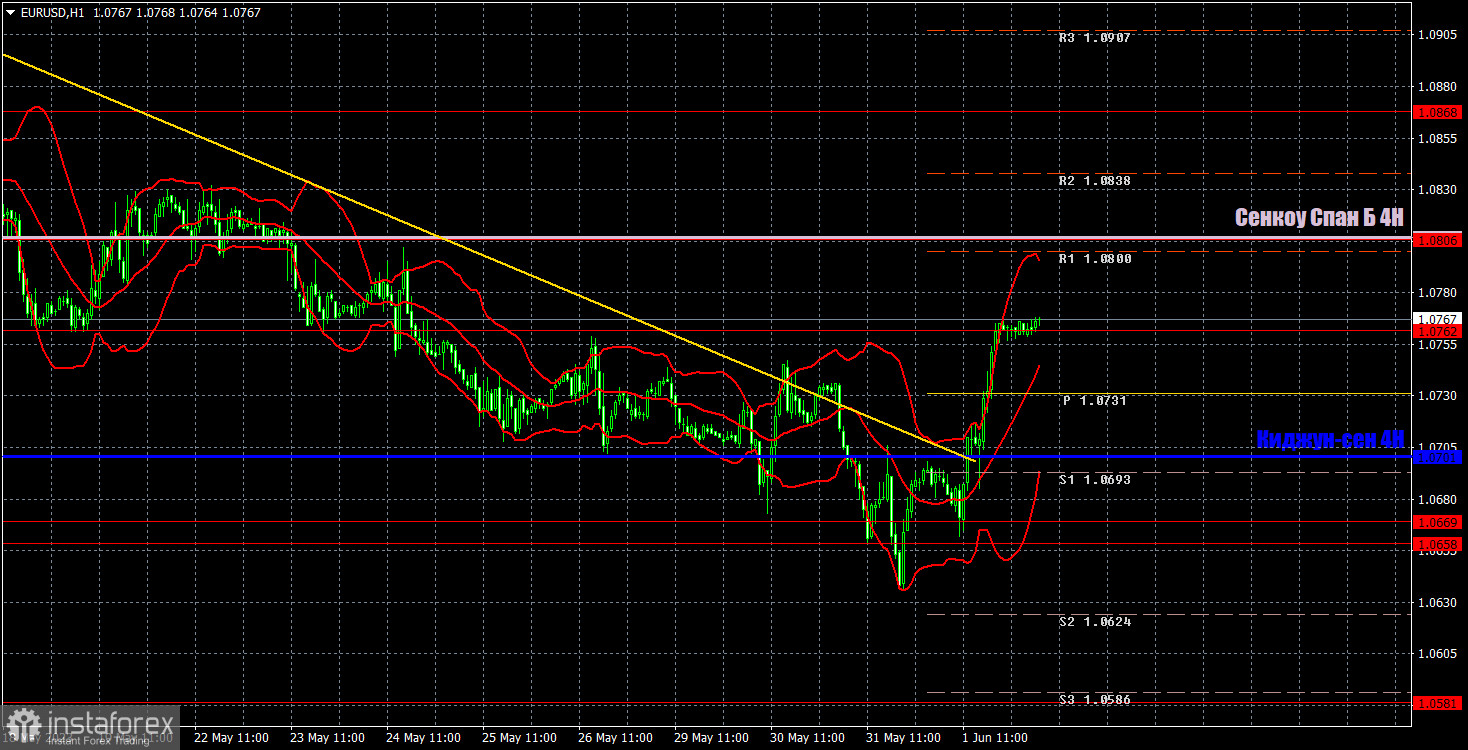
Task: Open the chart menu triangle beside EURUSD,H1
Action: [x=11, y=13]
